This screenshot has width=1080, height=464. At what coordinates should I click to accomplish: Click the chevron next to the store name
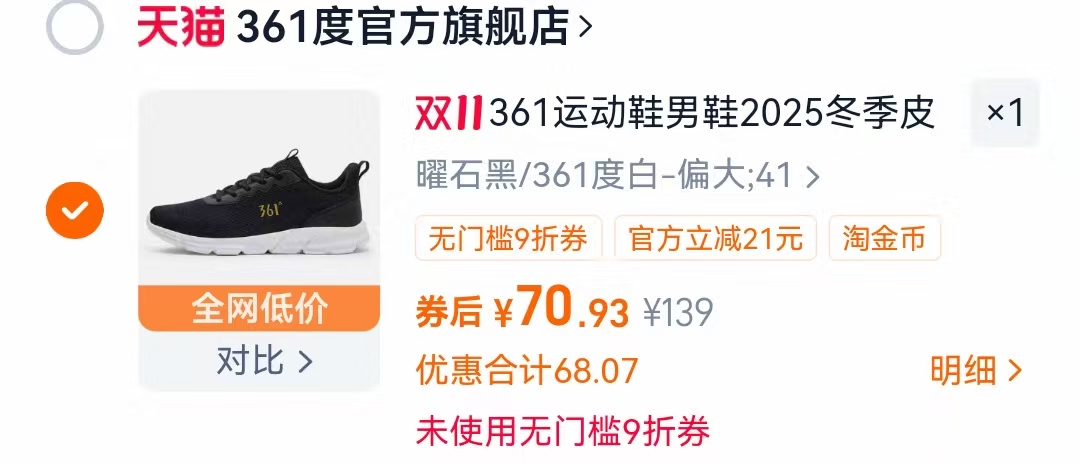585,28
